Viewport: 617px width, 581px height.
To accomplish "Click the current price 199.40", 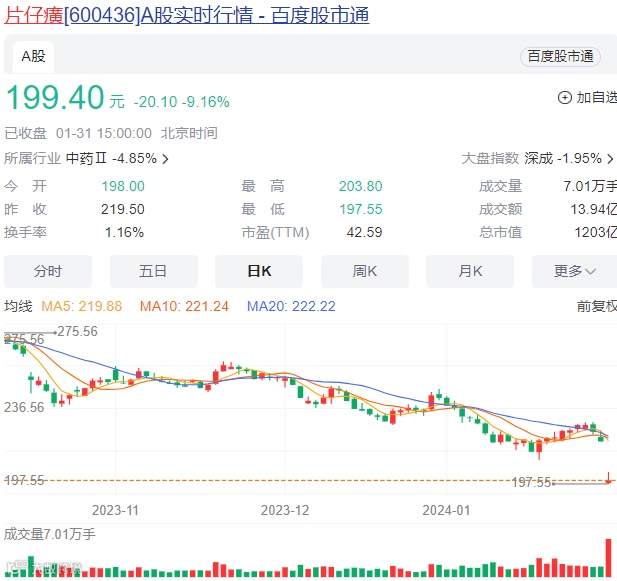I will tap(55, 98).
